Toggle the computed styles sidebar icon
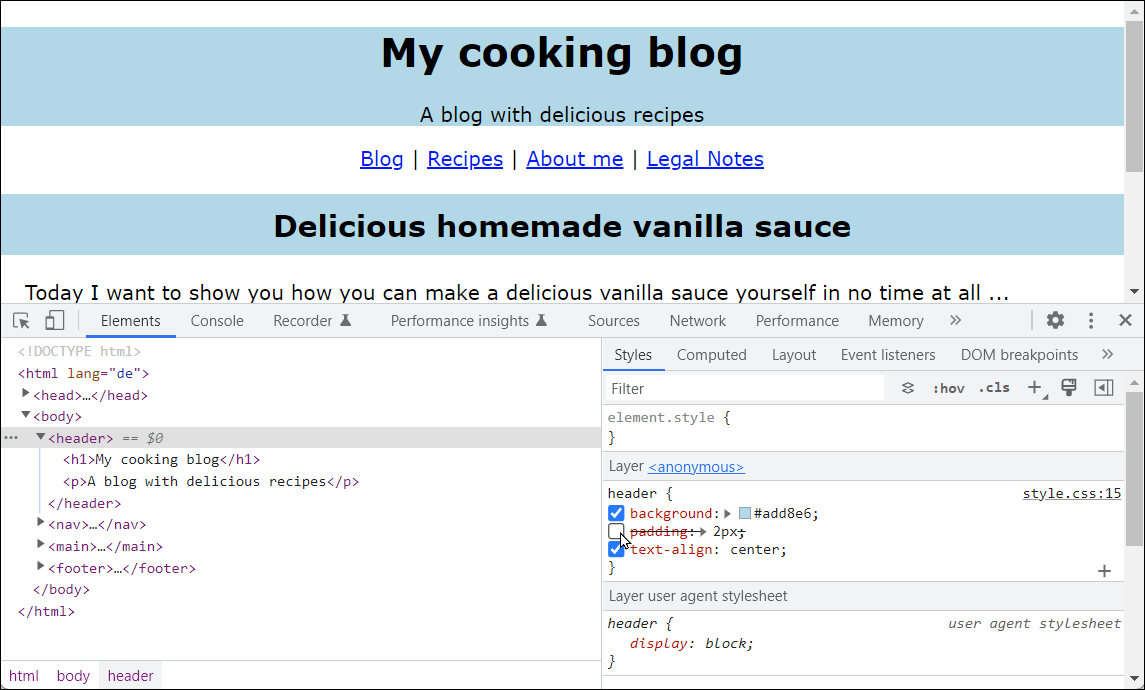The image size is (1145, 690). point(1104,388)
